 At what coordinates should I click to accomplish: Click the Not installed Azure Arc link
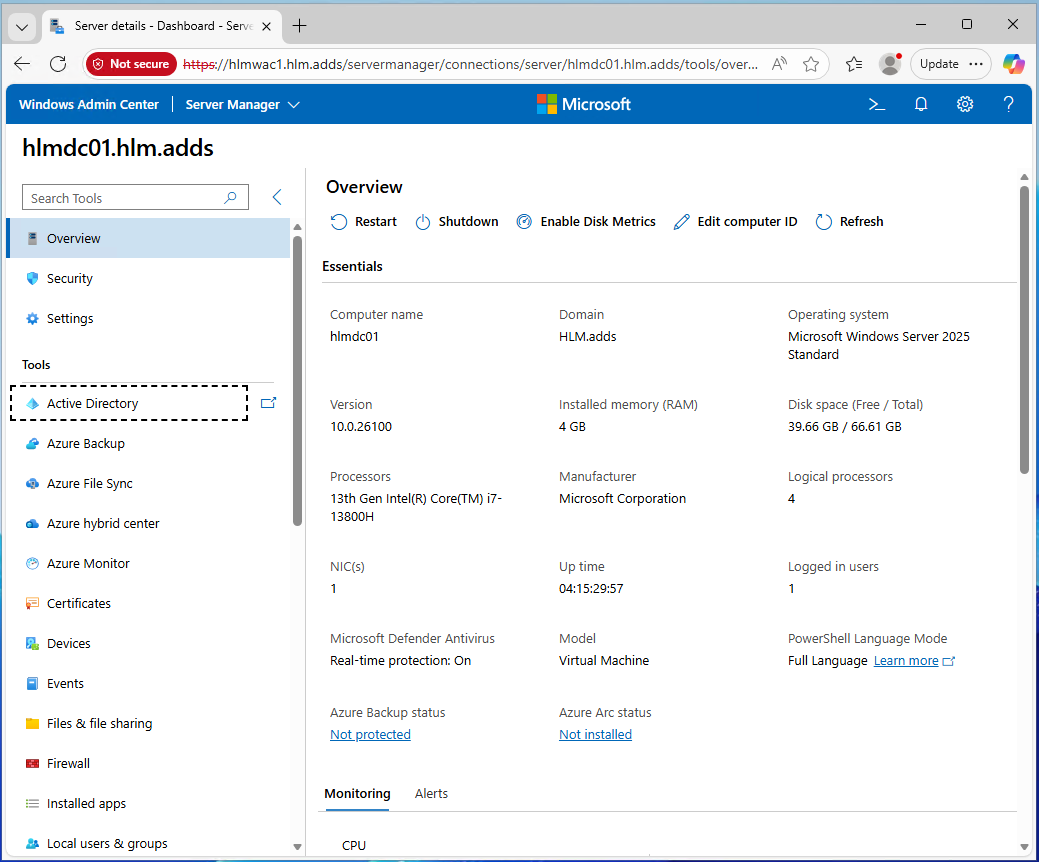tap(595, 734)
